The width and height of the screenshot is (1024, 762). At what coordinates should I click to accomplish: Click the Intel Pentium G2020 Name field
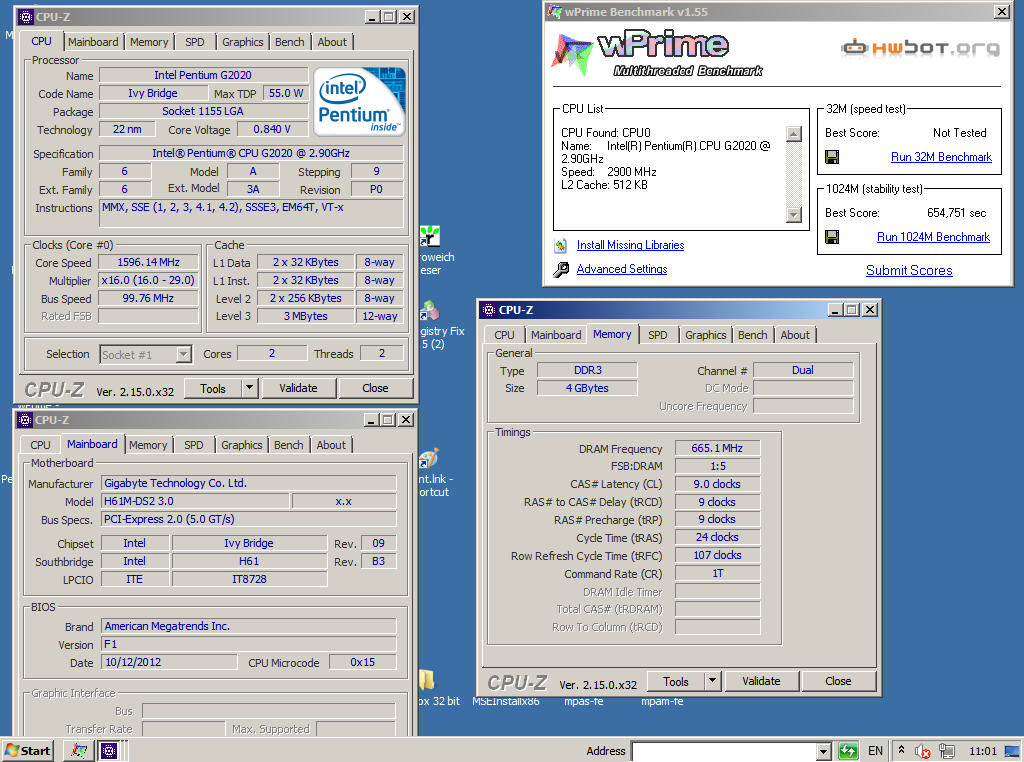[x=203, y=75]
